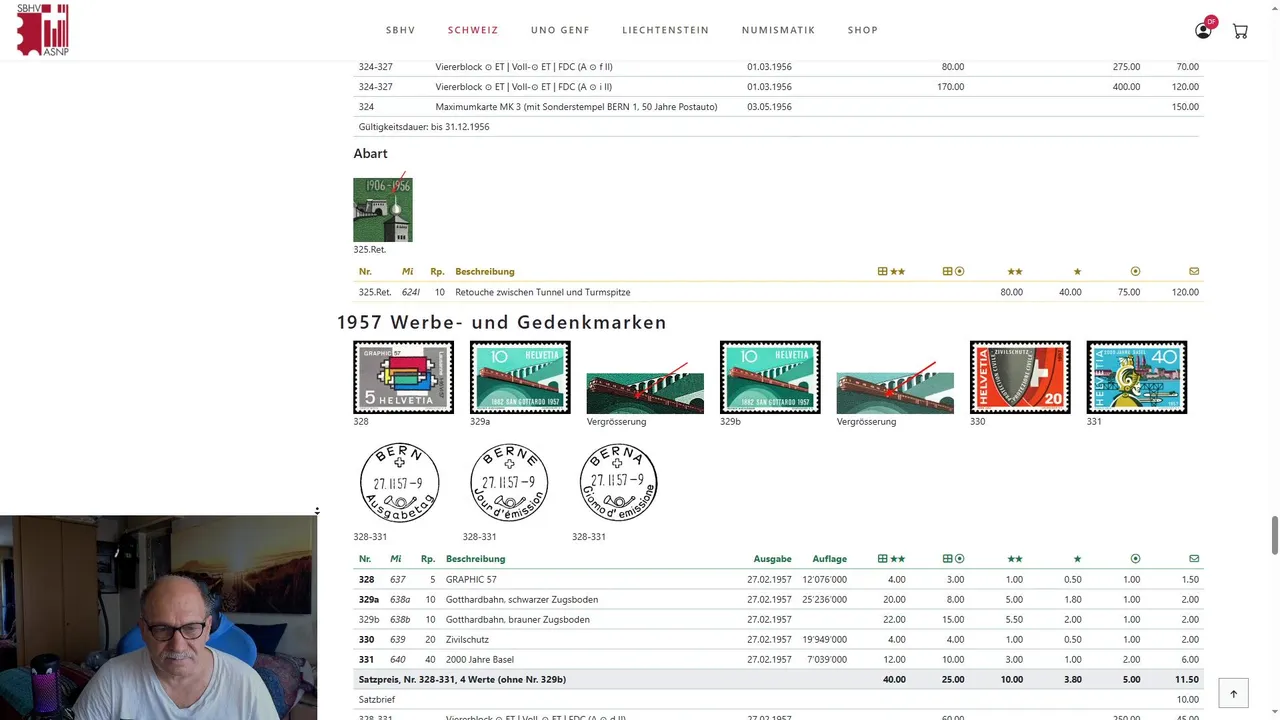Open the user account icon
This screenshot has width=1280, height=720.
[x=1203, y=30]
